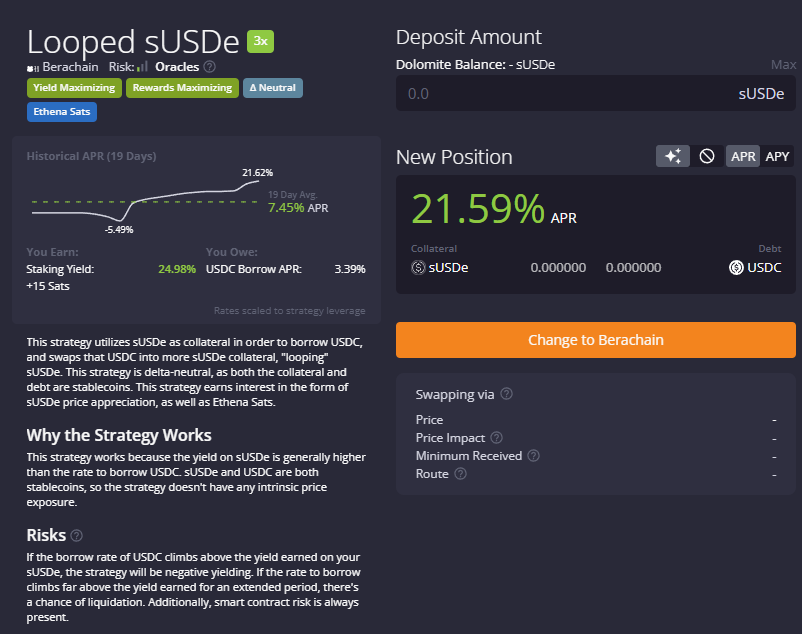Click the 7.45% 19 day average value
The width and height of the screenshot is (802, 634).
[286, 208]
